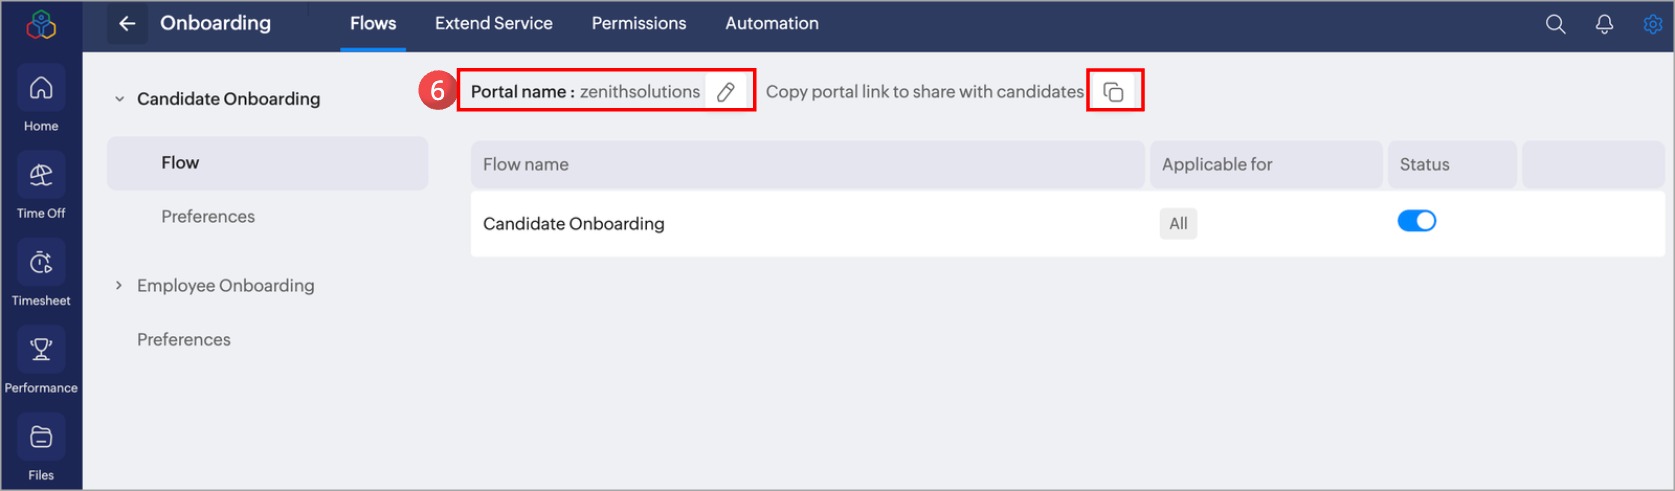Collapse the Candidate Onboarding section
The height and width of the screenshot is (491, 1675).
[119, 99]
